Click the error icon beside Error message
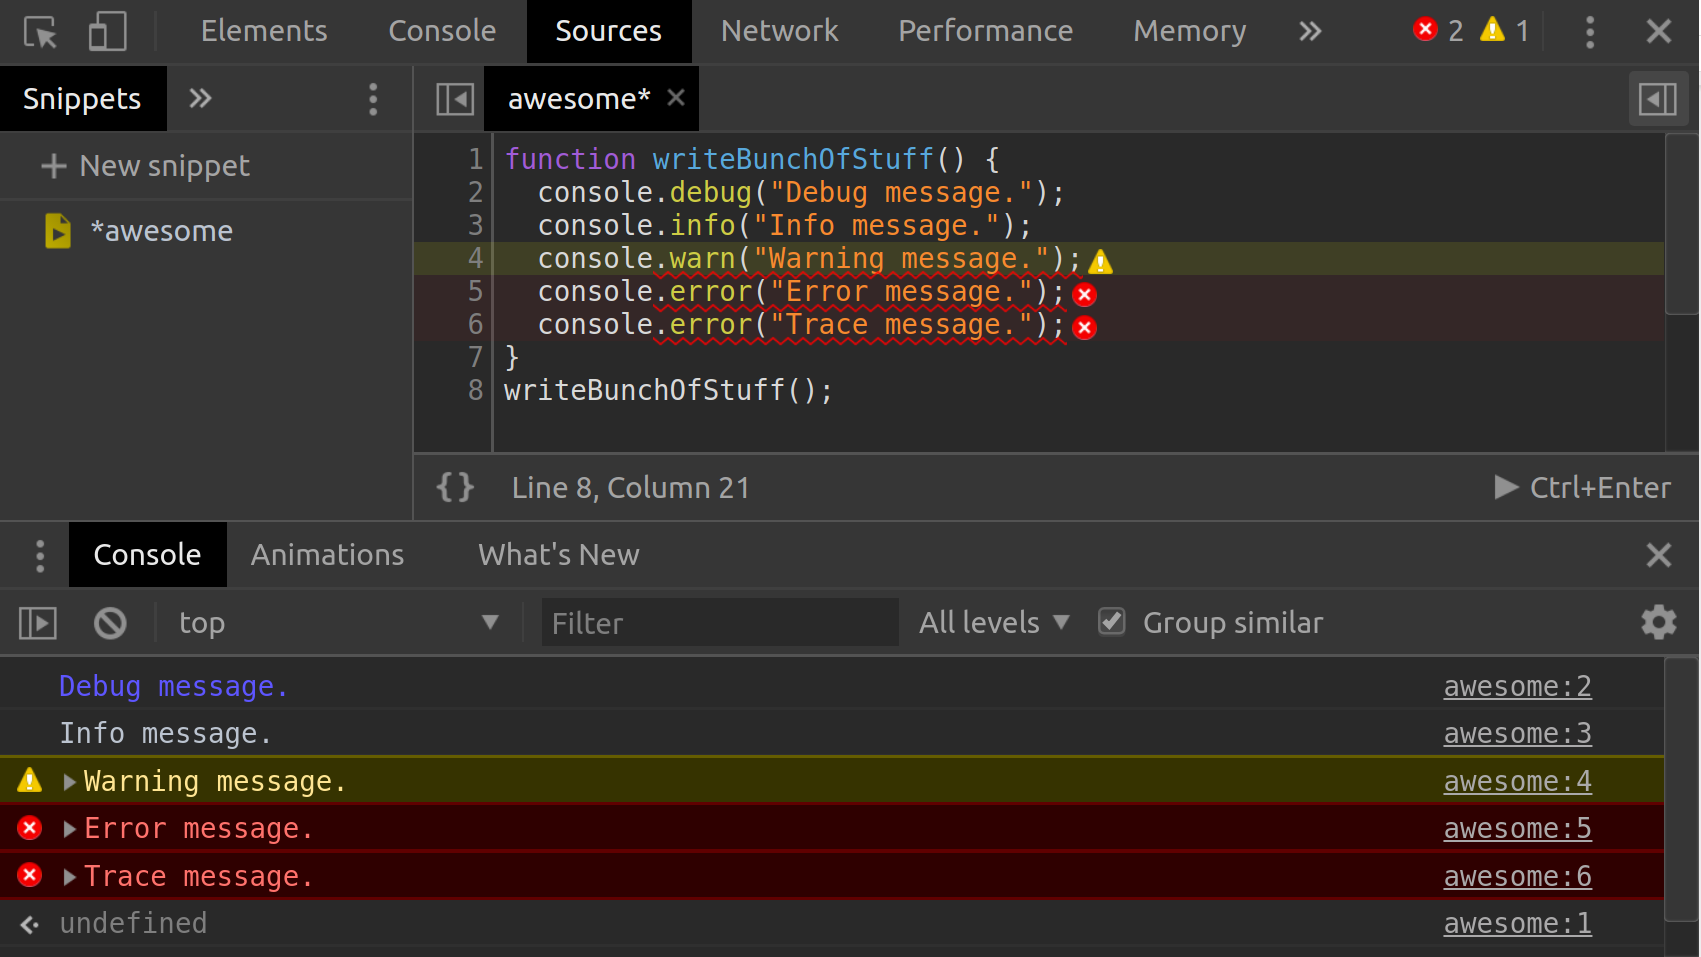The image size is (1701, 957). tap(30, 828)
